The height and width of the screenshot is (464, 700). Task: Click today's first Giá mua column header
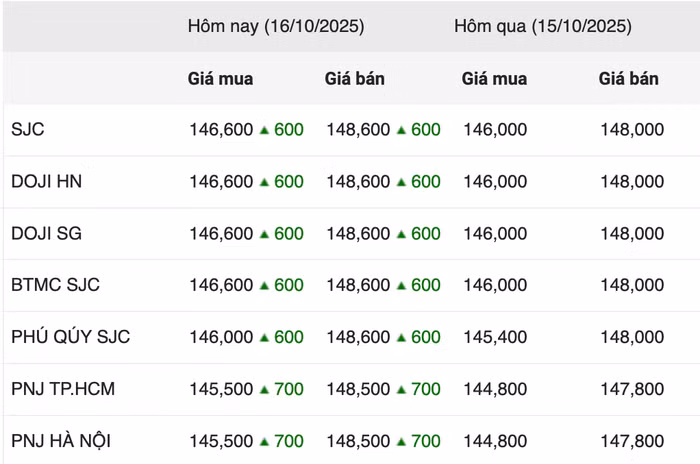220,78
